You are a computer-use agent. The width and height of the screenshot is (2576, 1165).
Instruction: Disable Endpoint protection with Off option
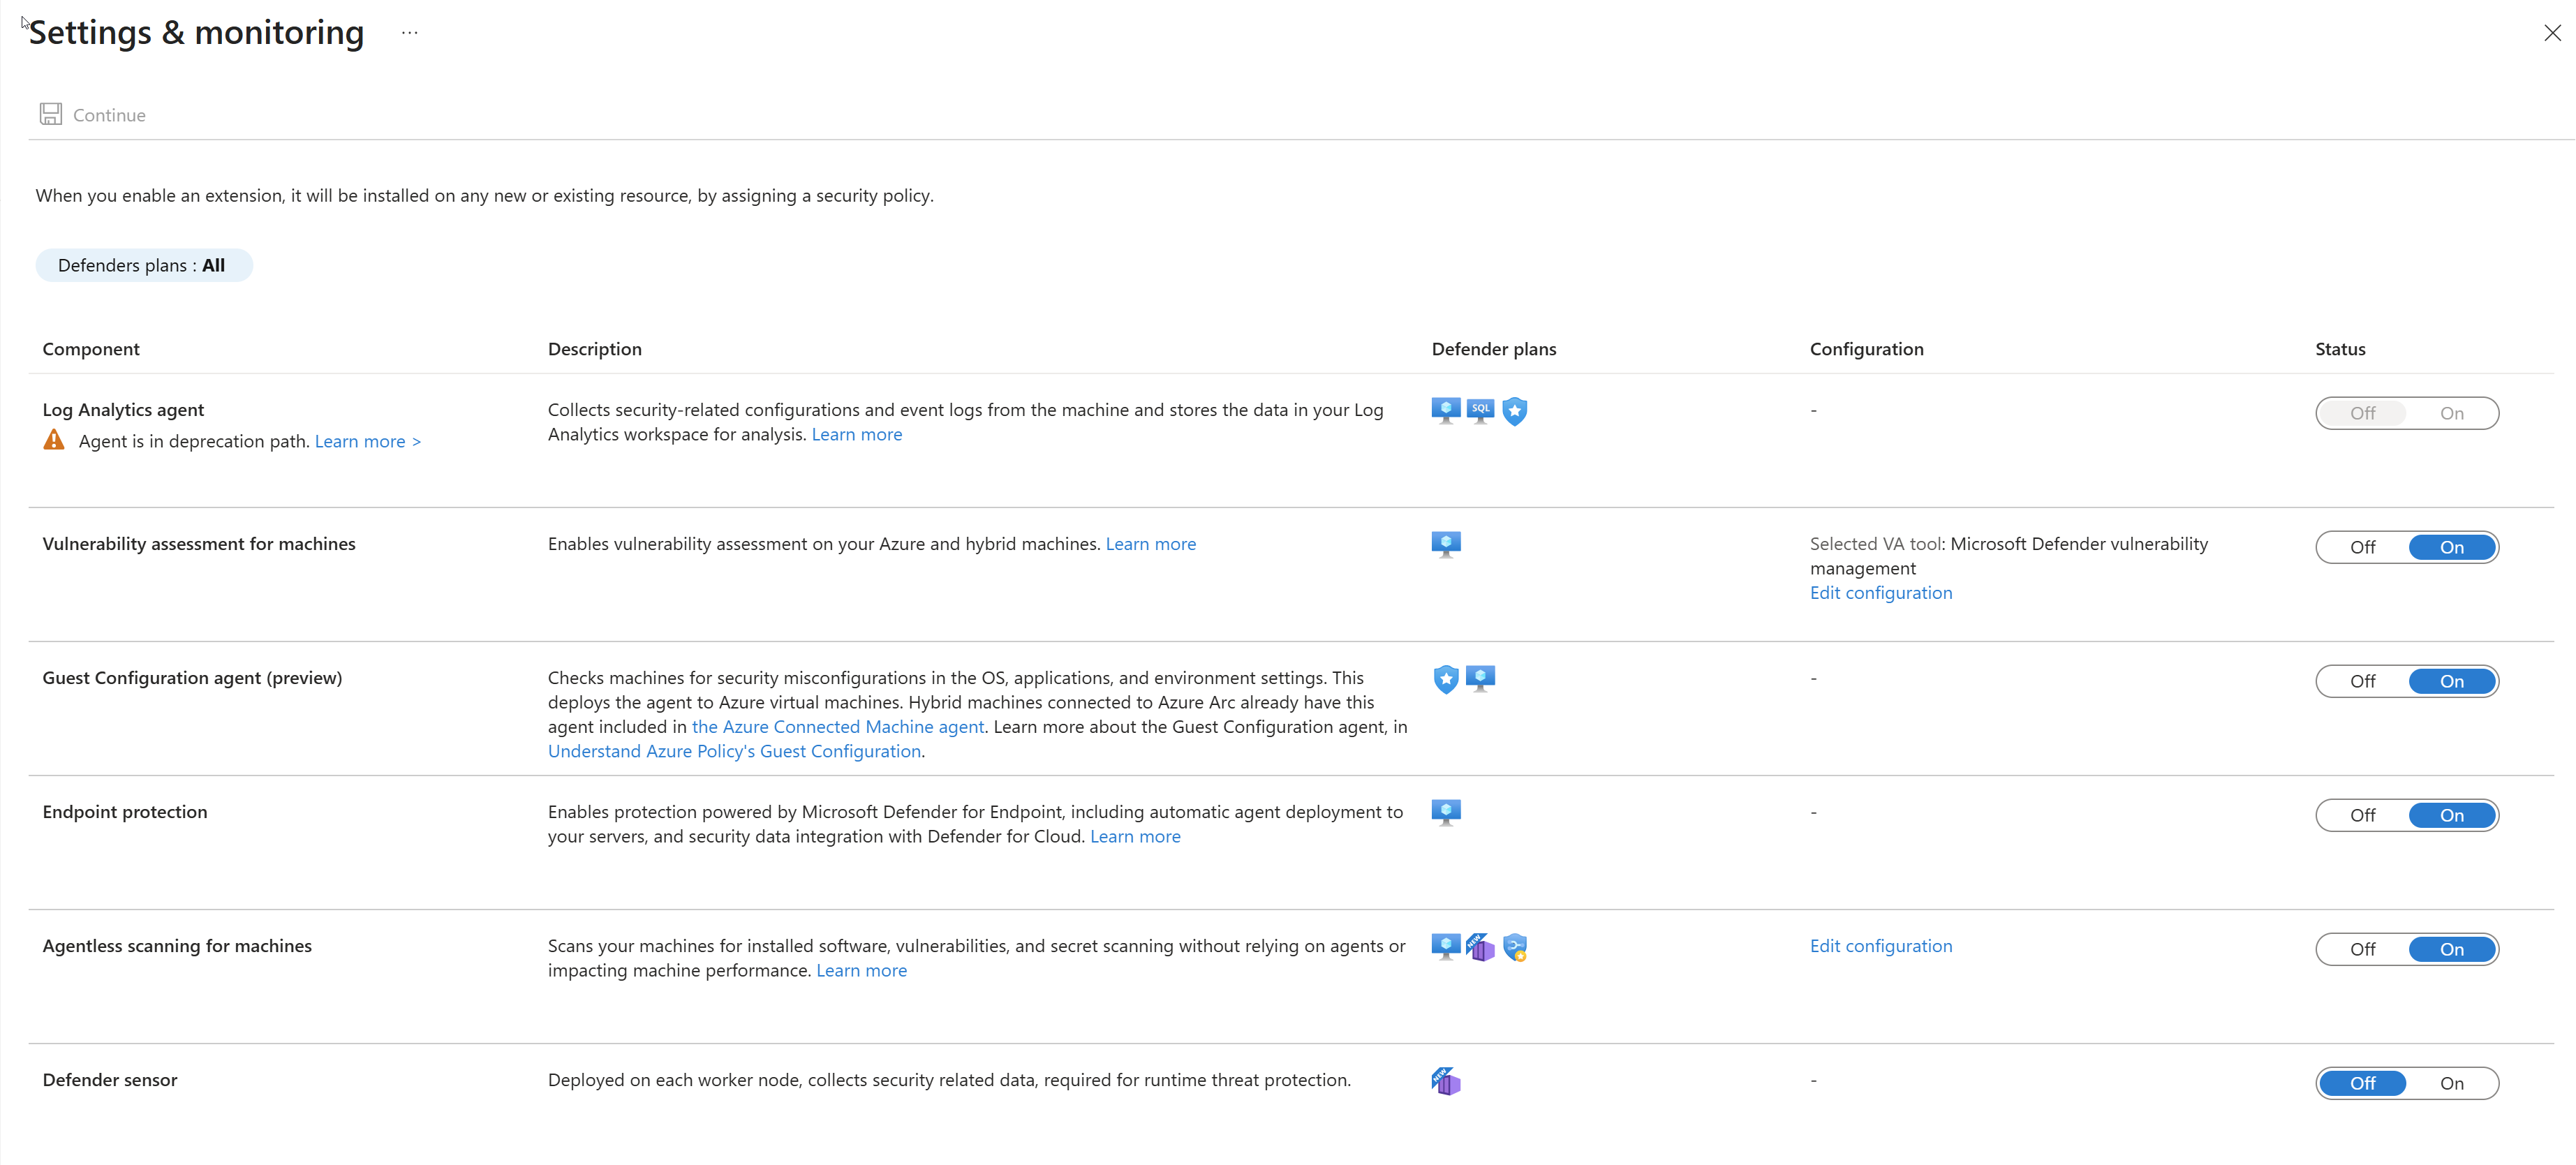2362,815
